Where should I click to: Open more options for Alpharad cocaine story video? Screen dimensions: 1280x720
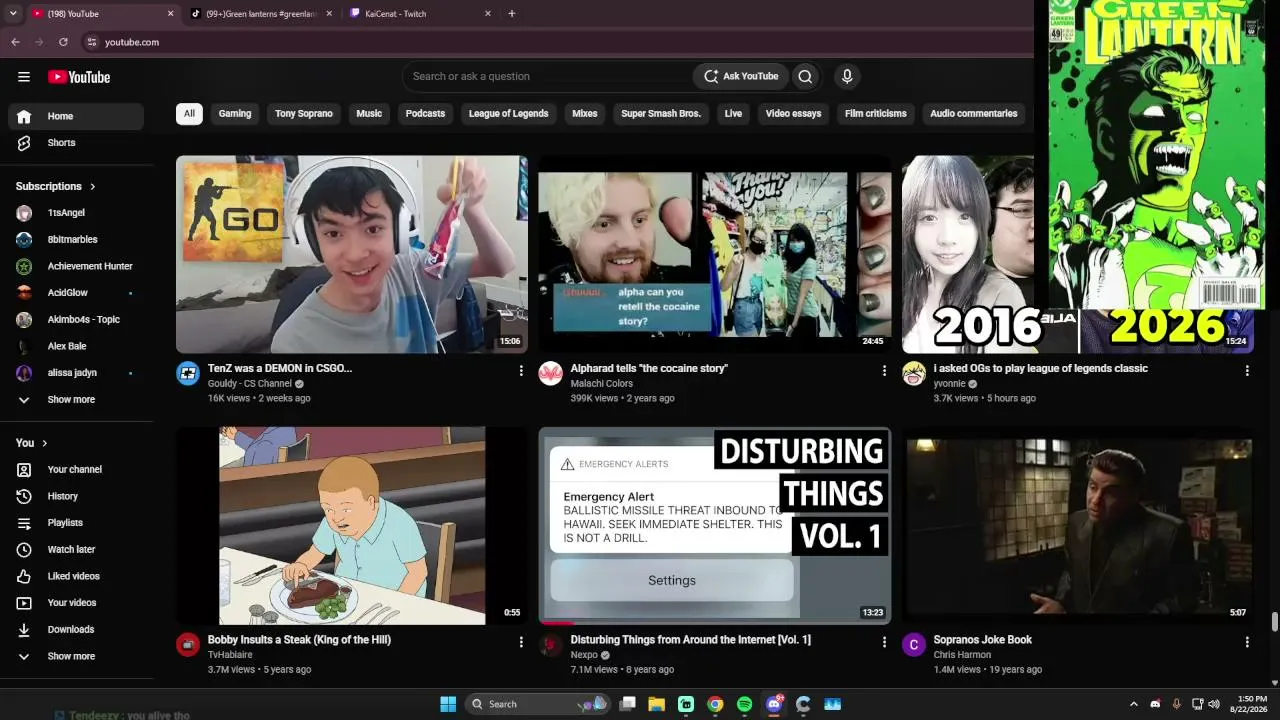coord(884,371)
